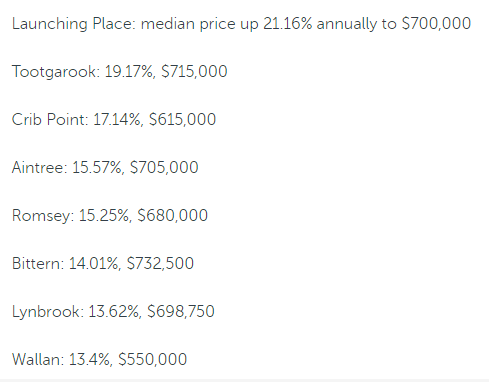Click the Wallan suburb entry

tap(99, 359)
